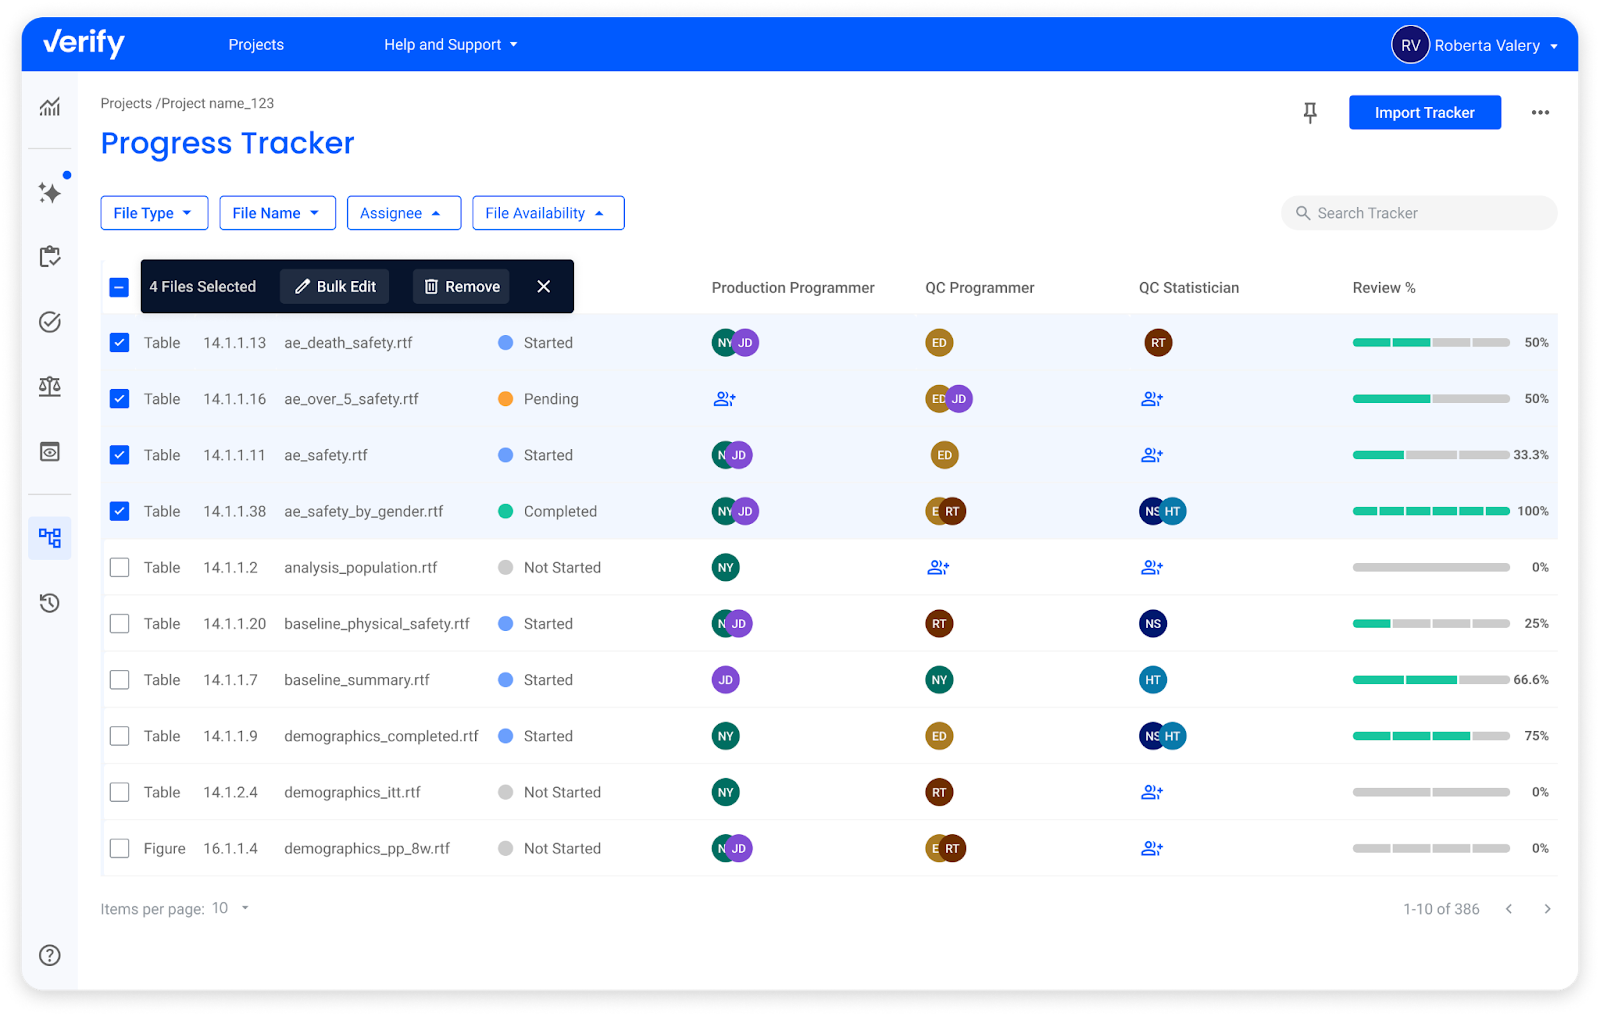Open the Help question mark at bottom left
This screenshot has height=1016, width=1600.
[50, 955]
